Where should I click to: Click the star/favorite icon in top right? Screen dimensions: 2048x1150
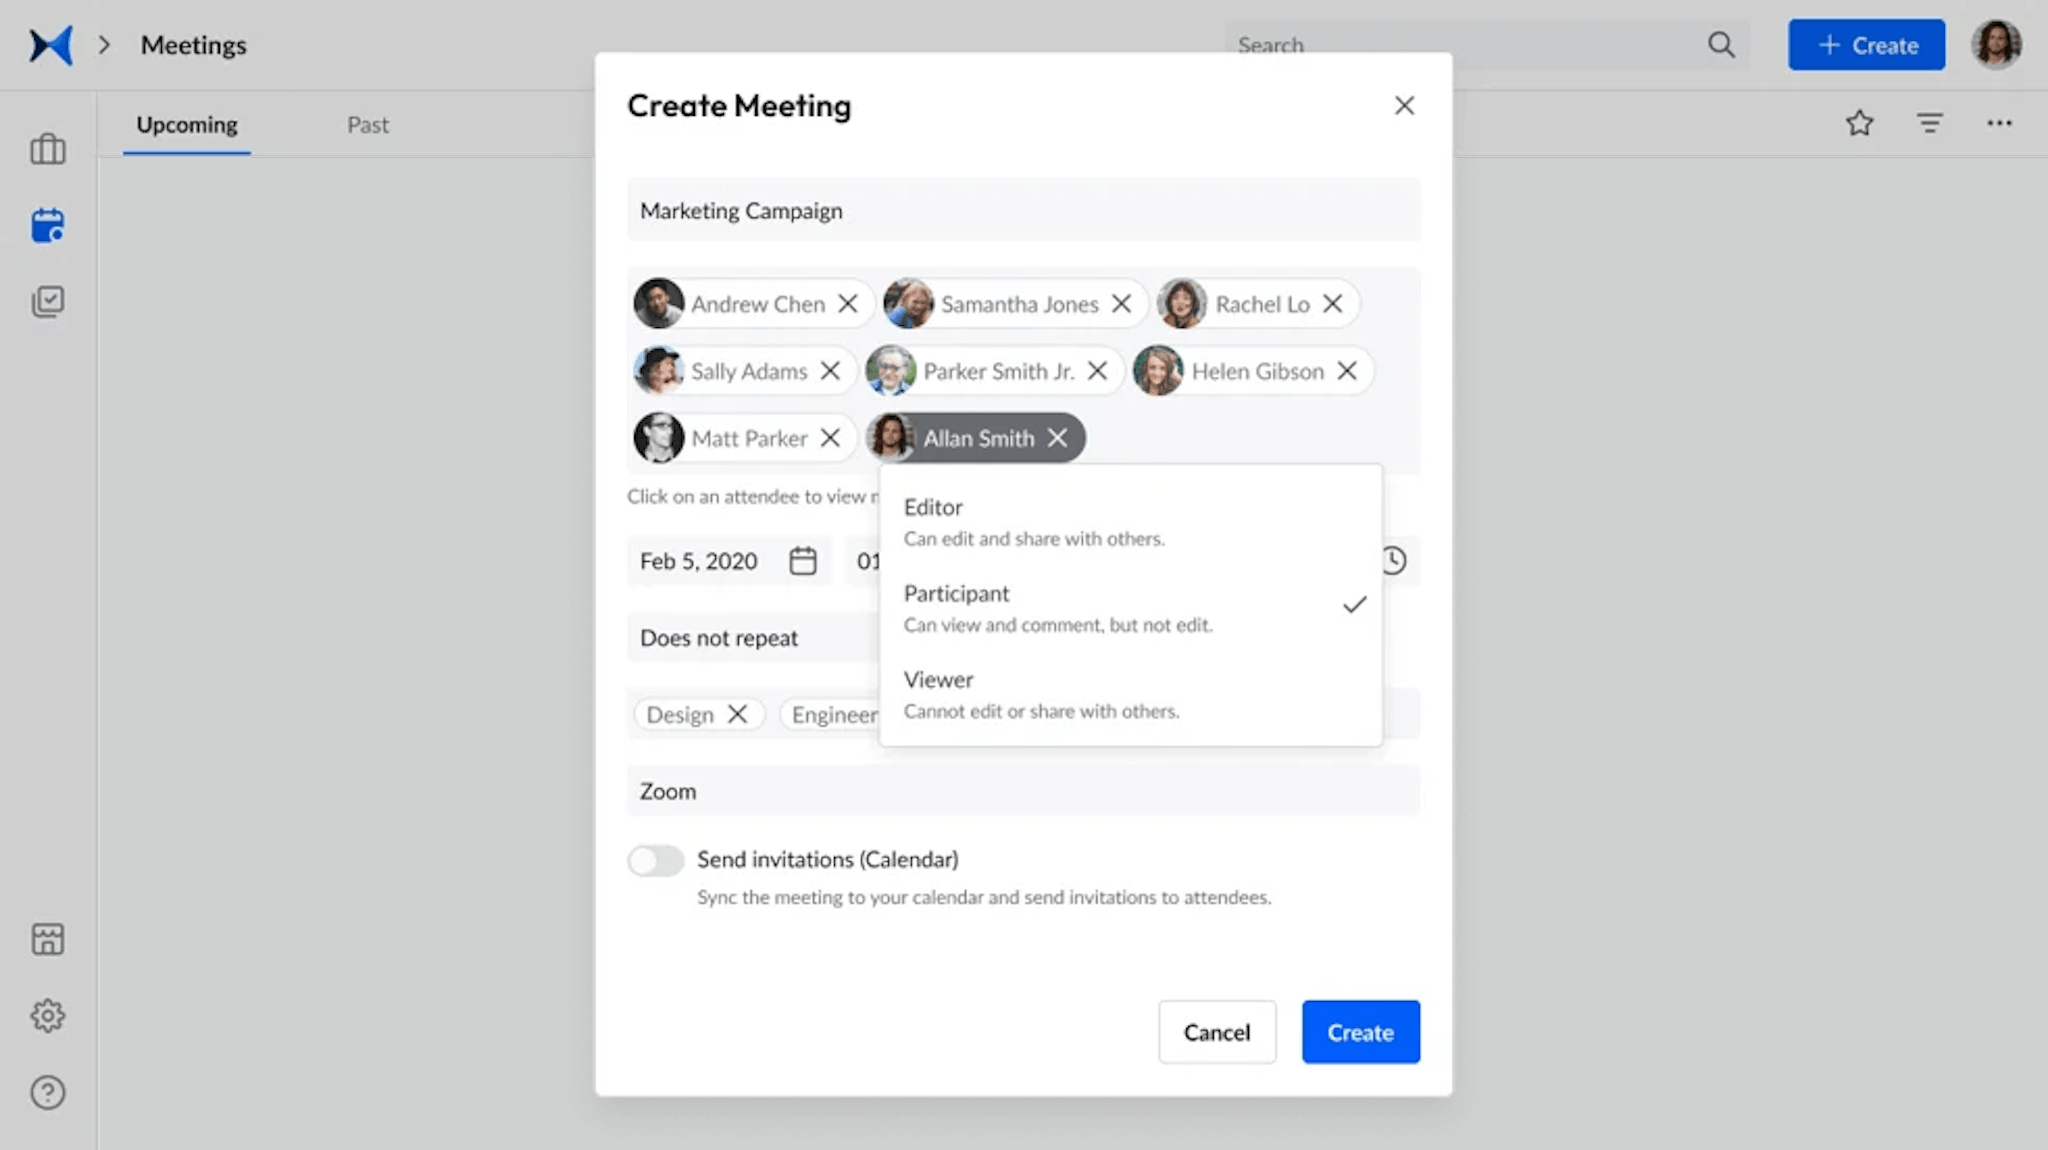(x=1860, y=124)
